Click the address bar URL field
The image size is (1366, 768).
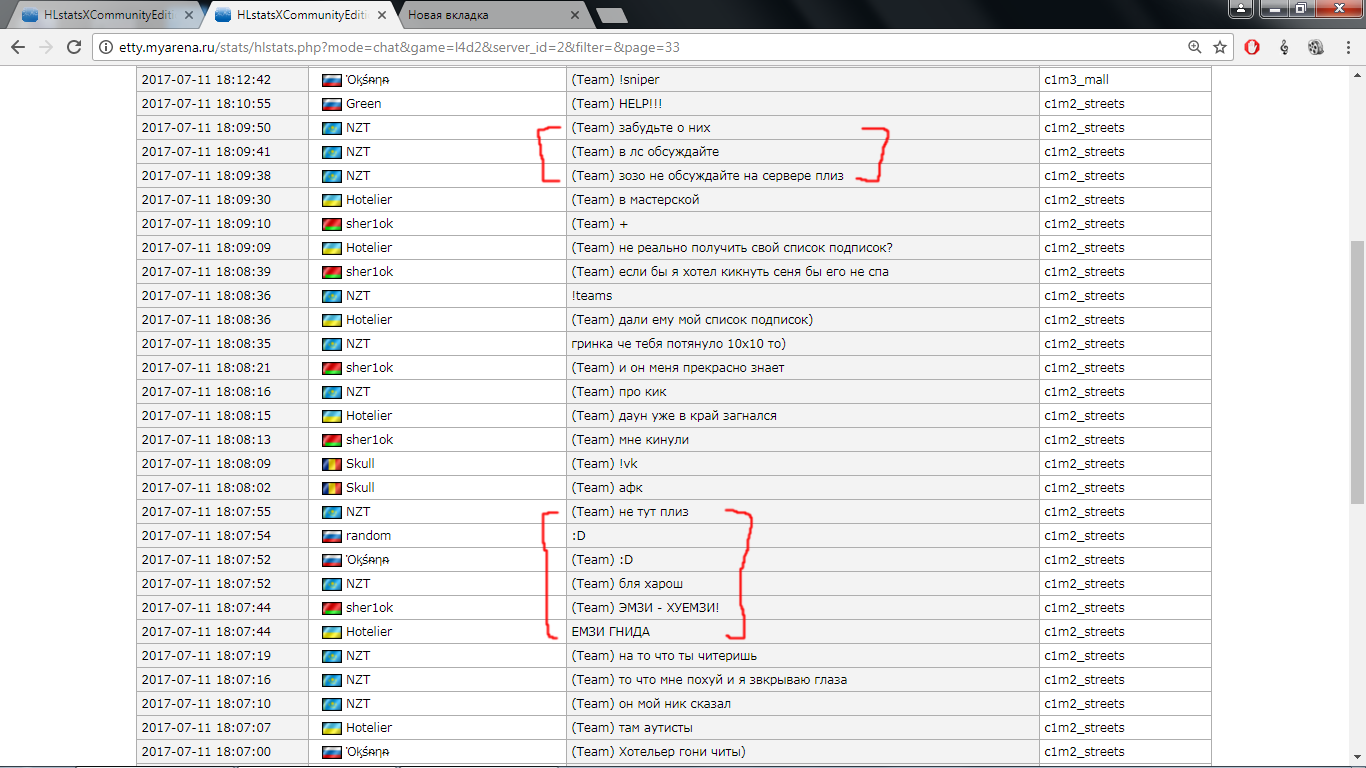(640, 47)
